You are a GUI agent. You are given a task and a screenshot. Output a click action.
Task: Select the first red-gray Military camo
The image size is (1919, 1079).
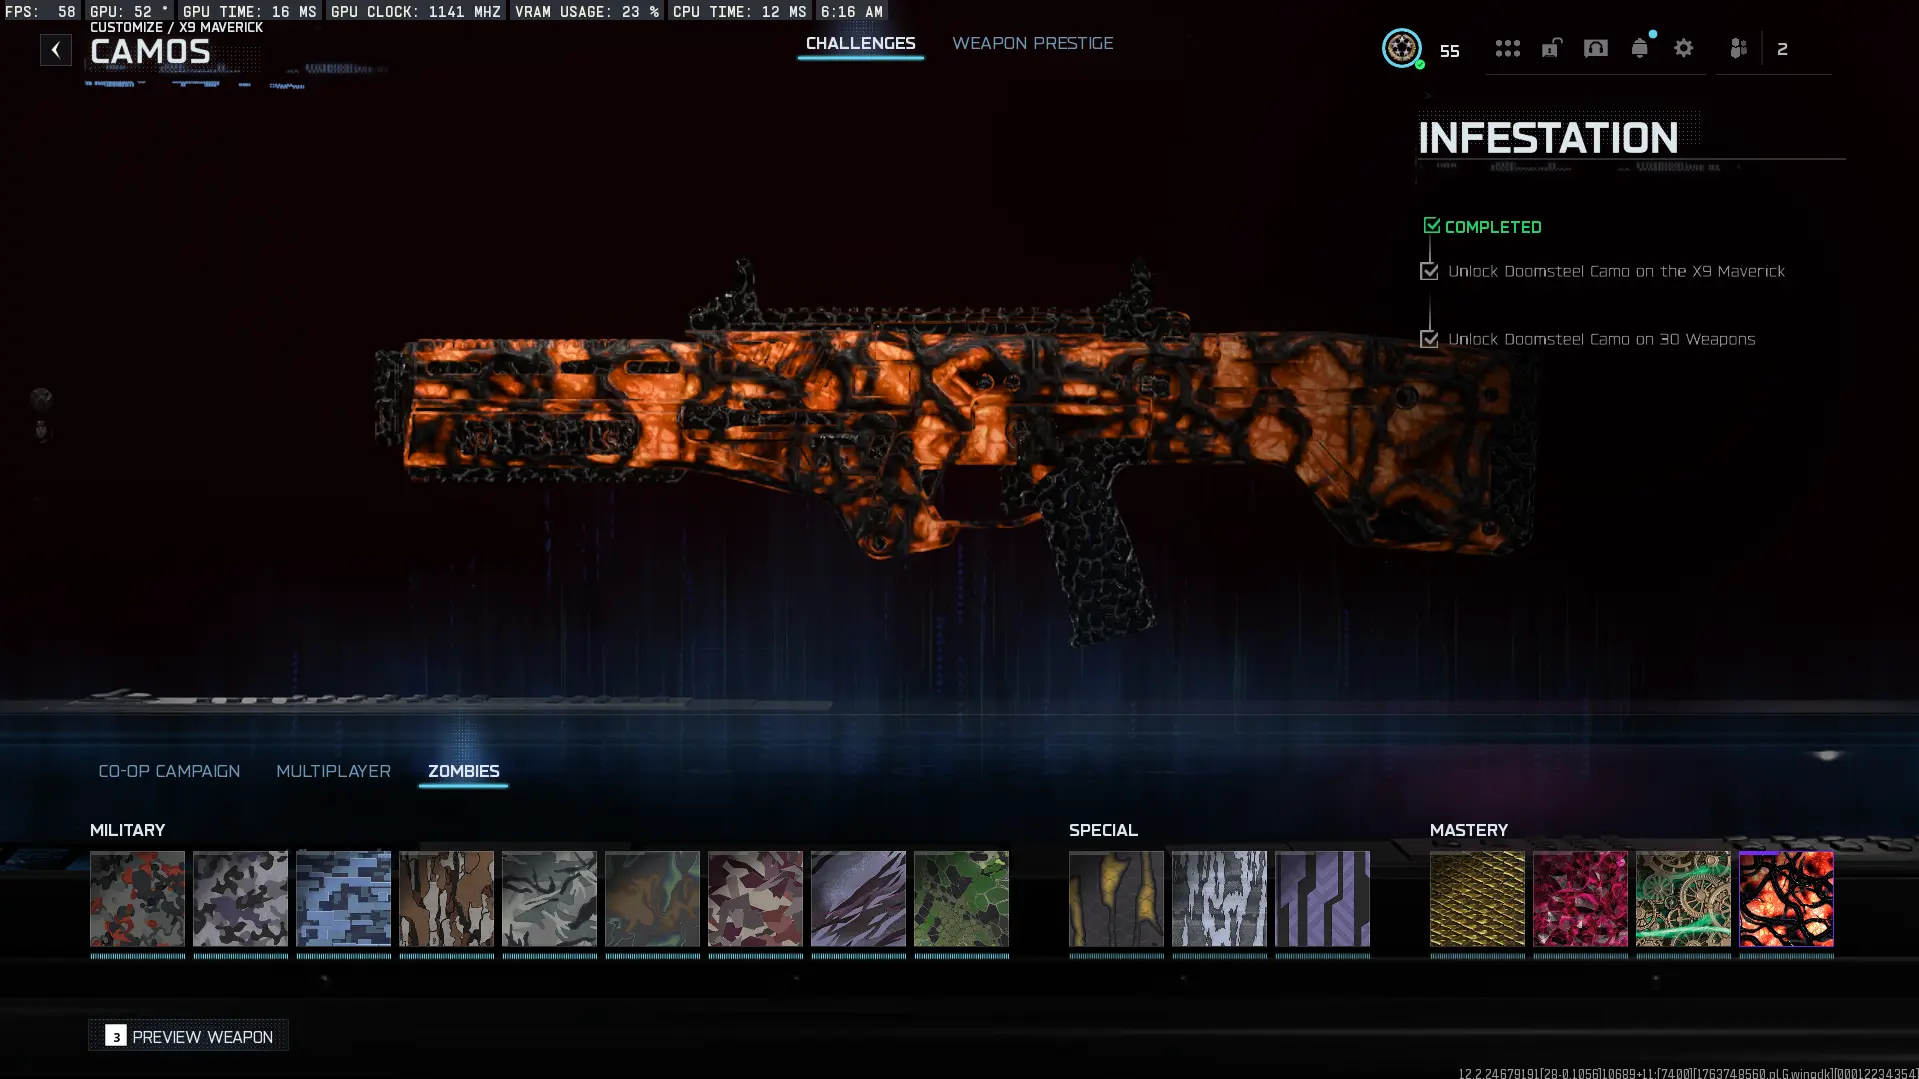pos(137,898)
